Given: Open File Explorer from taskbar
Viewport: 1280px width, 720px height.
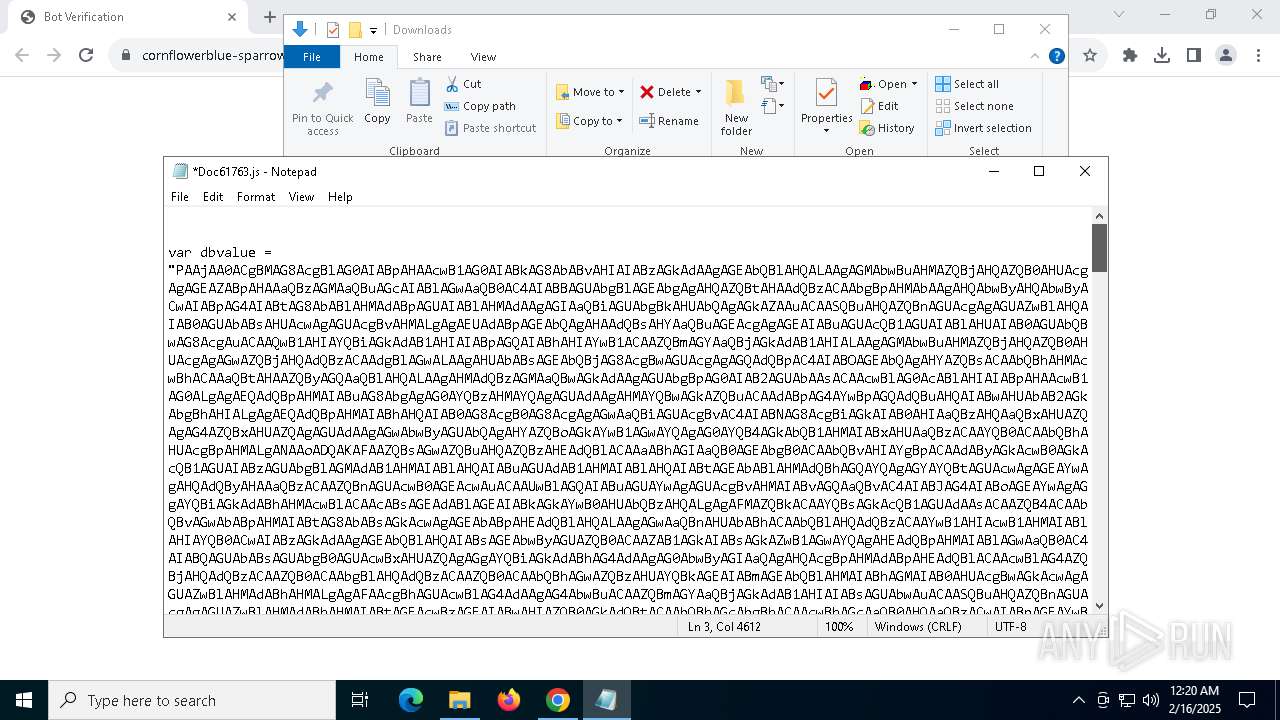Looking at the screenshot, I should 459,700.
